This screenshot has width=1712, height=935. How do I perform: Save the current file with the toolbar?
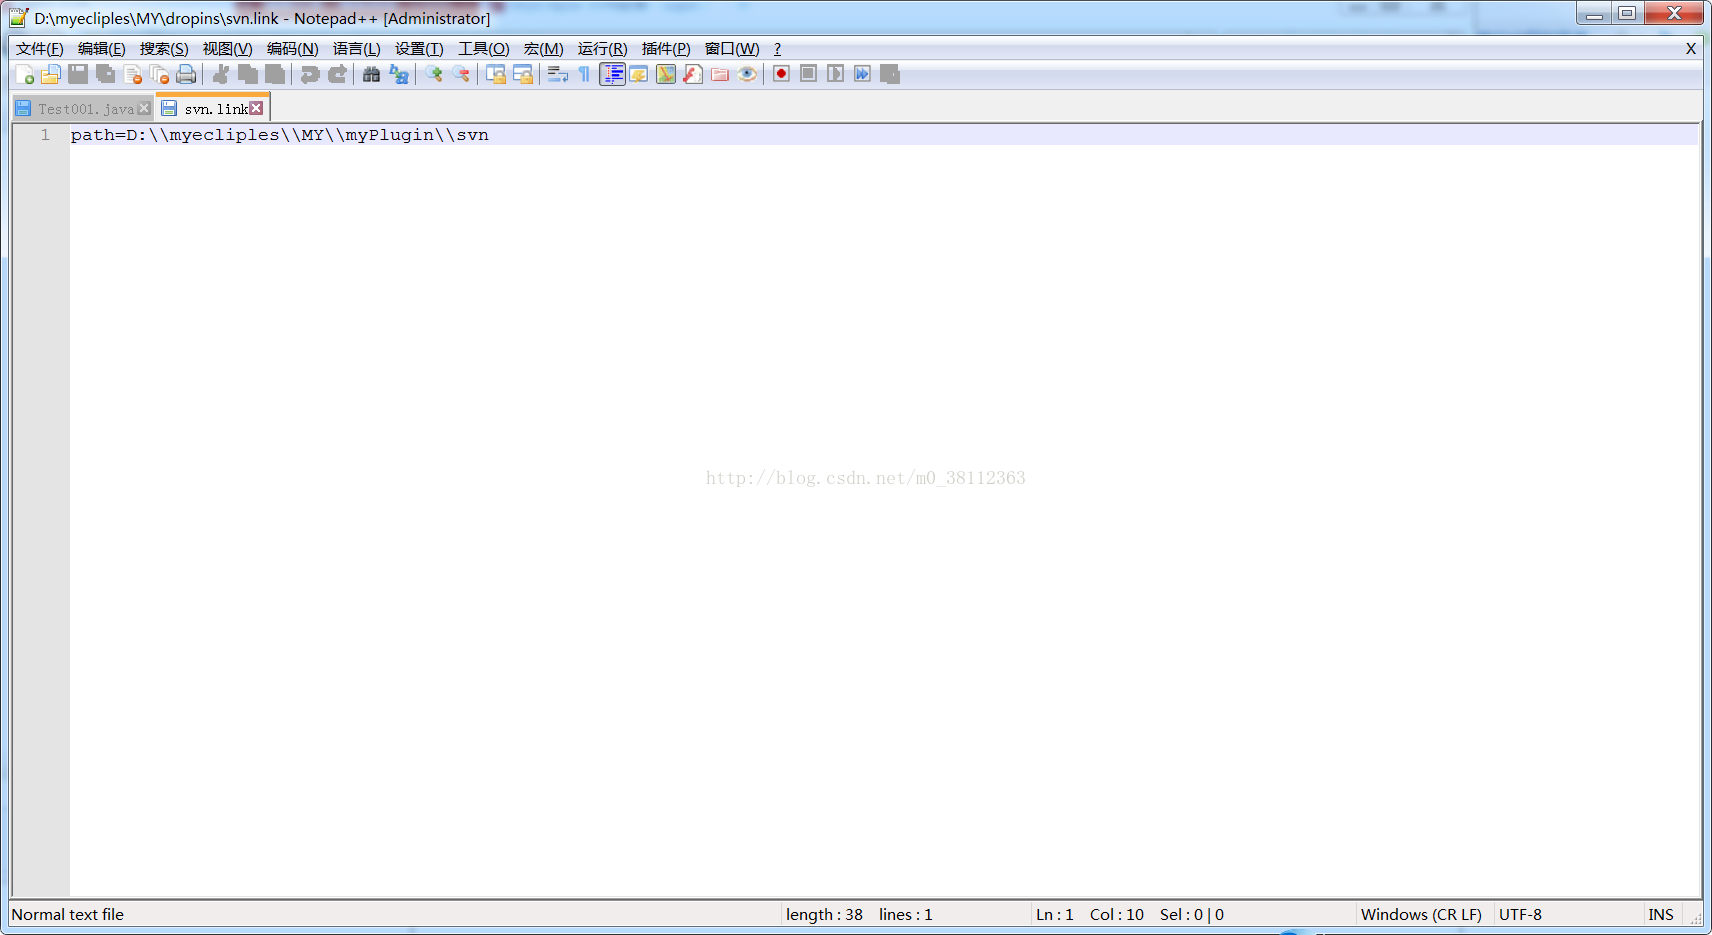78,74
